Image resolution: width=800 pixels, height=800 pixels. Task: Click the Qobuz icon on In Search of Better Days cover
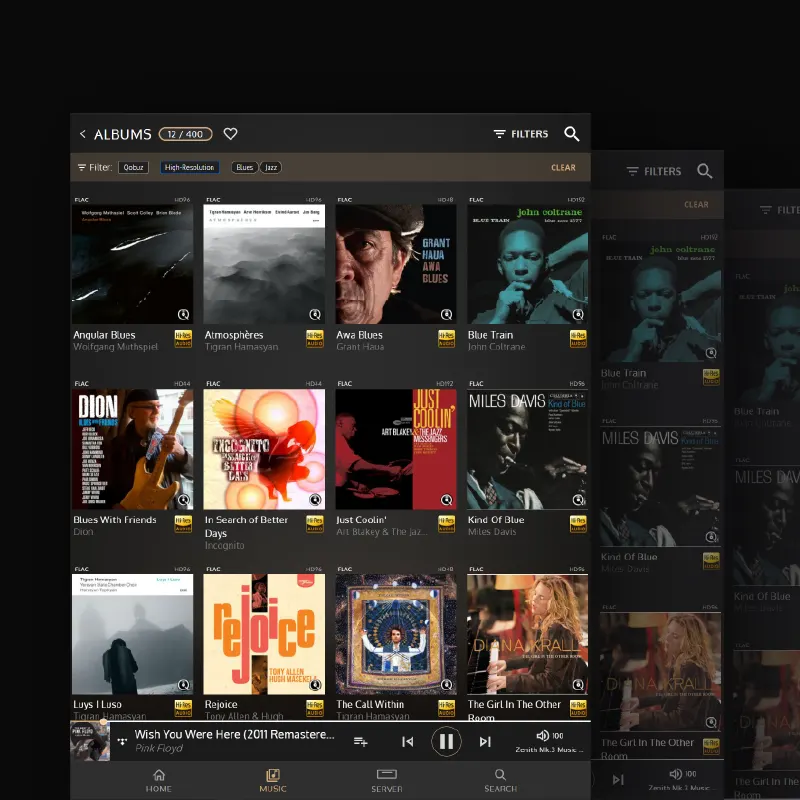[x=315, y=499]
